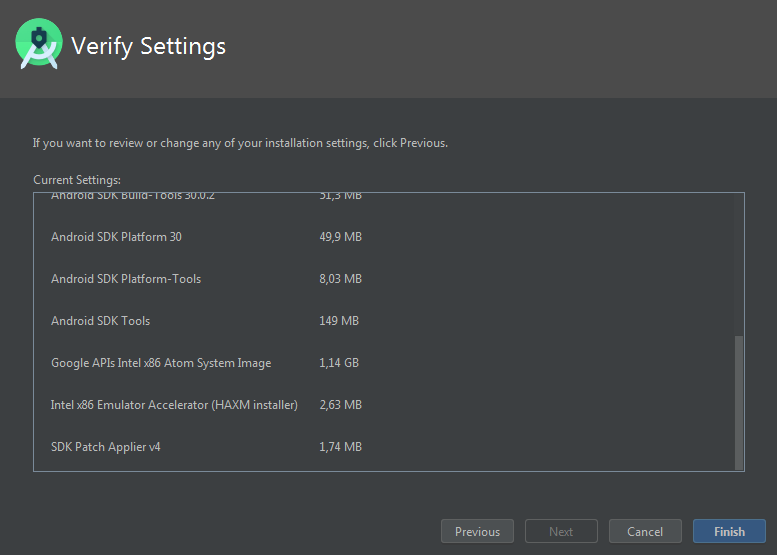Click the 'Current Settings:' label
This screenshot has width=777, height=555.
77,180
